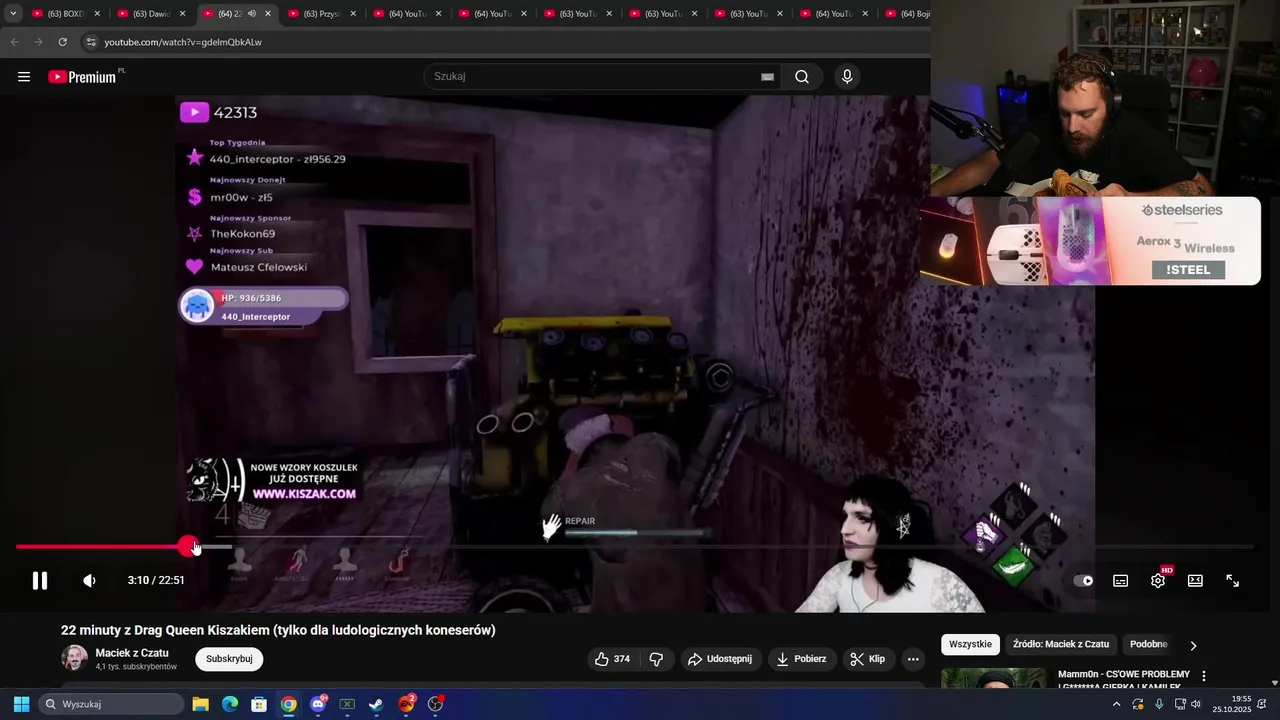The height and width of the screenshot is (720, 1280).
Task: Open the browser tab search dropdown
Action: click(13, 14)
